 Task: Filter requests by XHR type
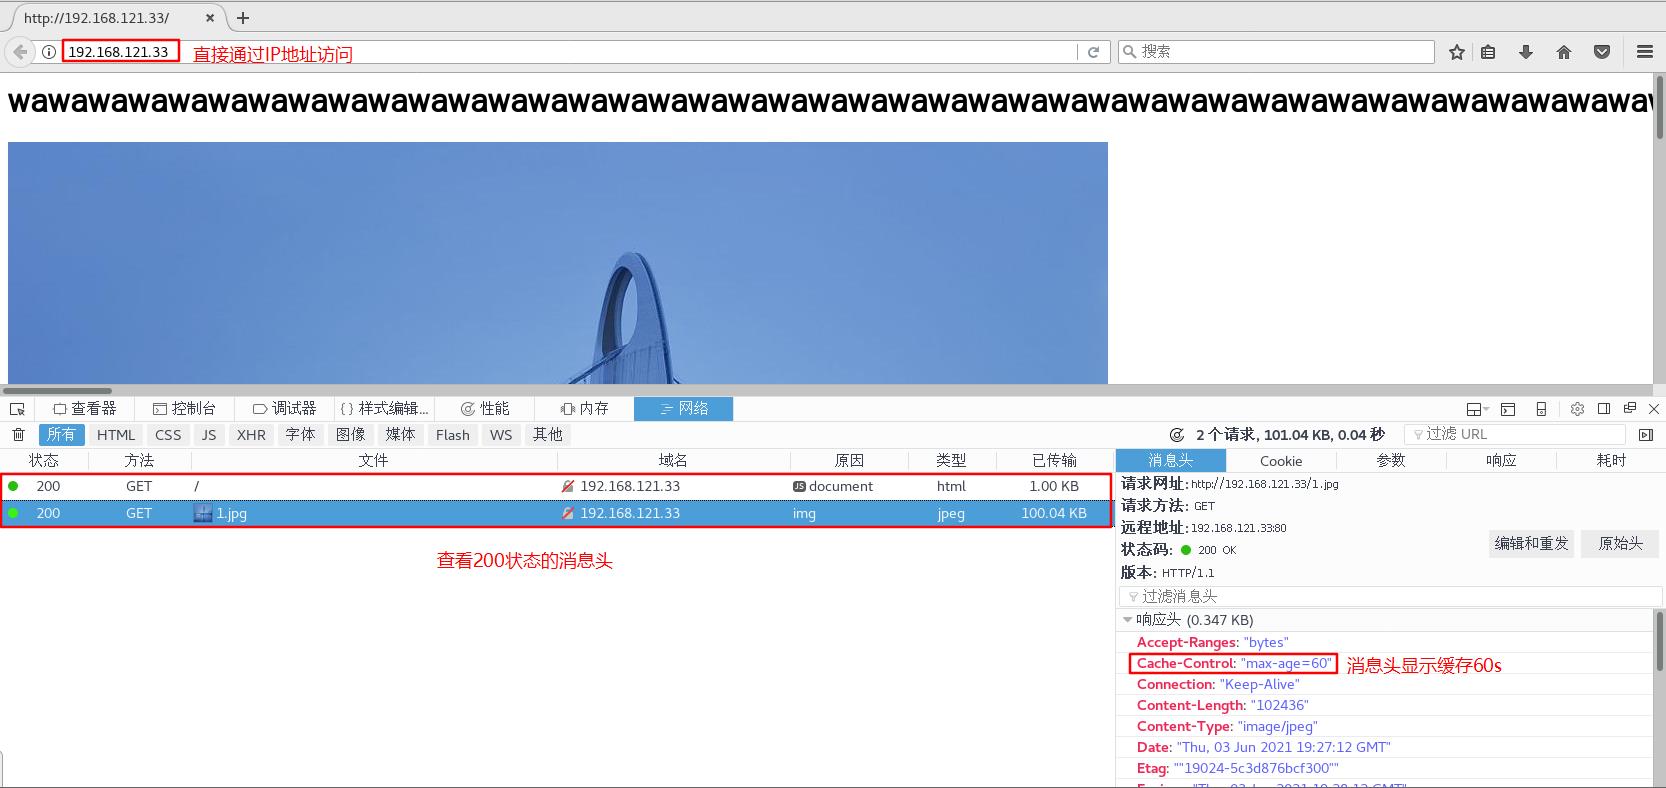[251, 435]
